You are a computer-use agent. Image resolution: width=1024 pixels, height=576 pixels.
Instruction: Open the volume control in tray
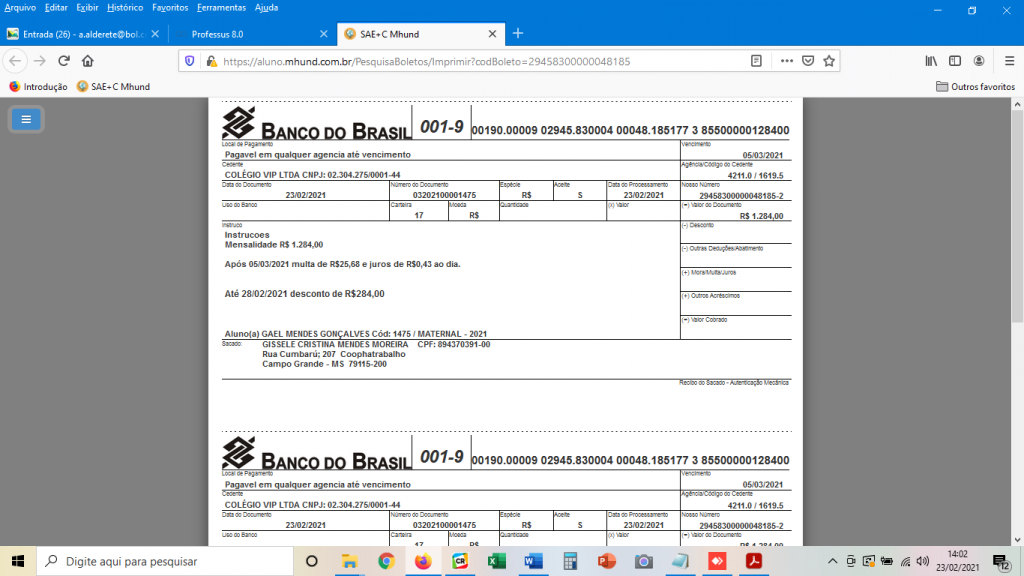[x=923, y=561]
